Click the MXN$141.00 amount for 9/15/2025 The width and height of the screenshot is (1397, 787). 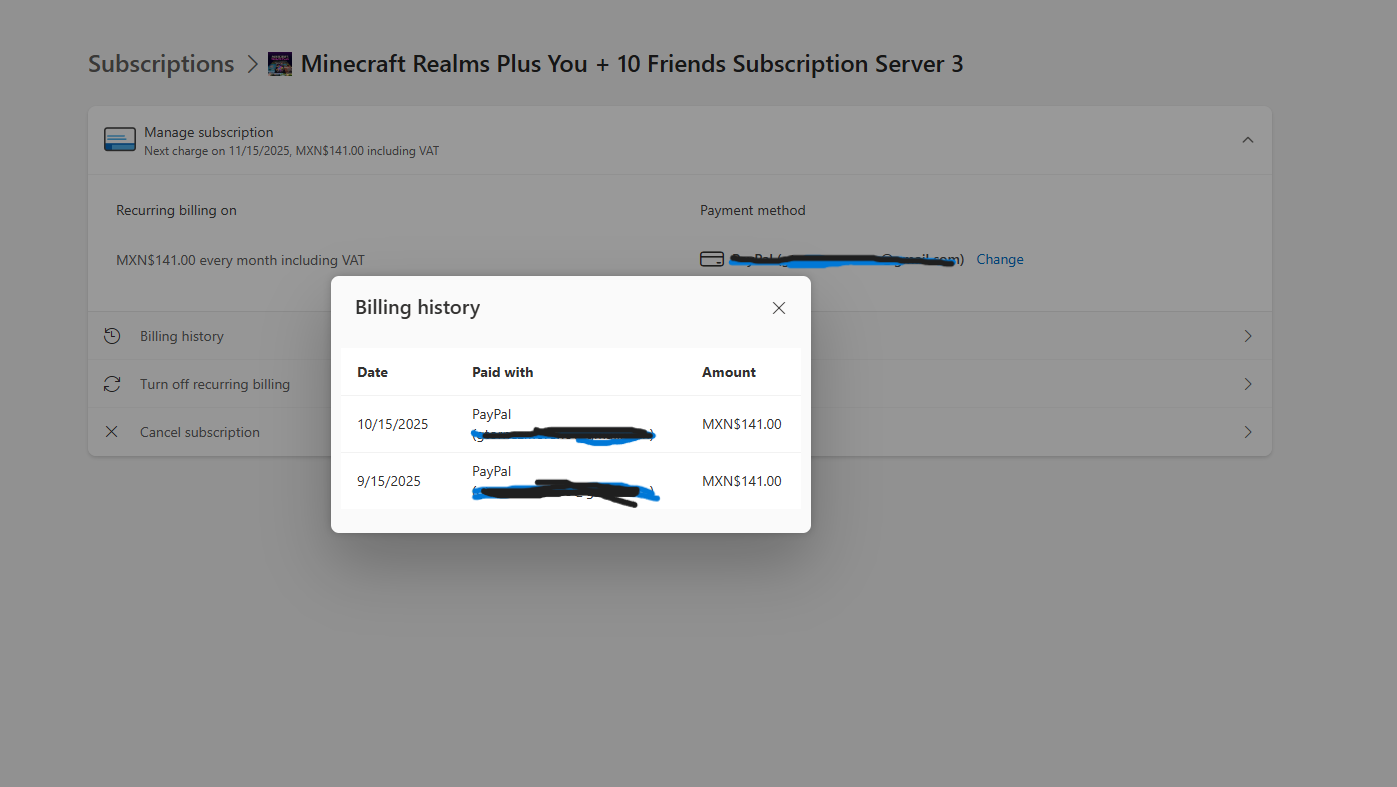click(x=742, y=481)
